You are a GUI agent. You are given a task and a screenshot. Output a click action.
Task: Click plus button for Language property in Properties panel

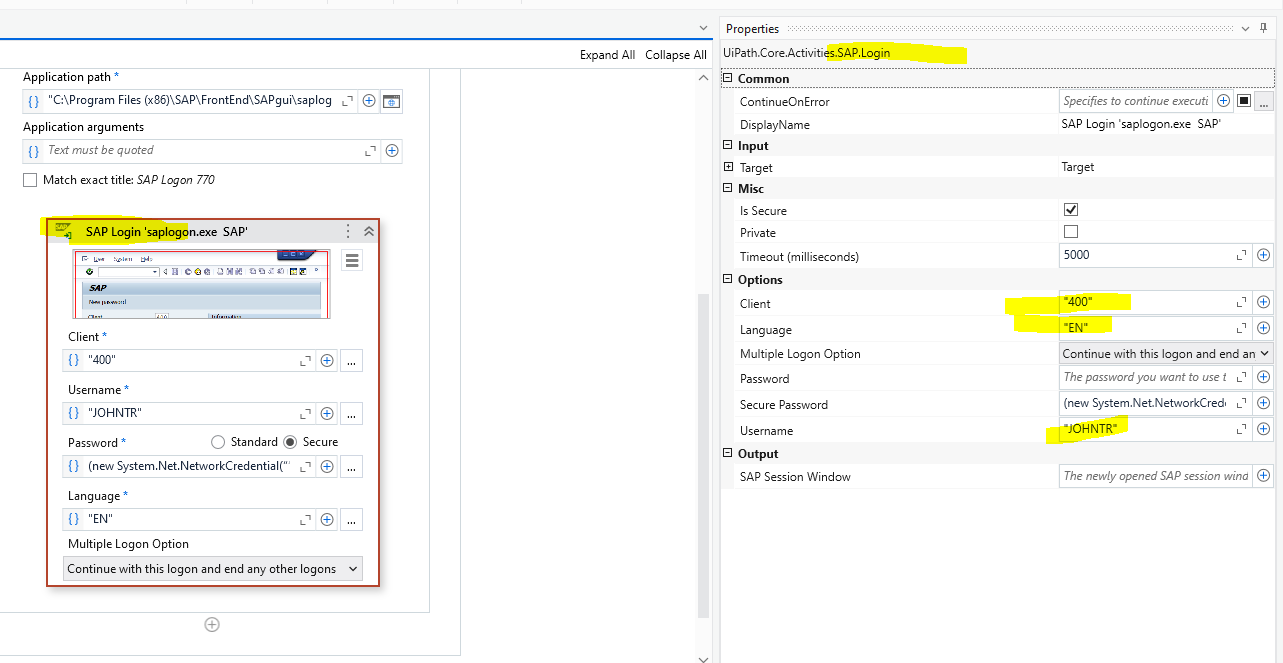[1263, 328]
